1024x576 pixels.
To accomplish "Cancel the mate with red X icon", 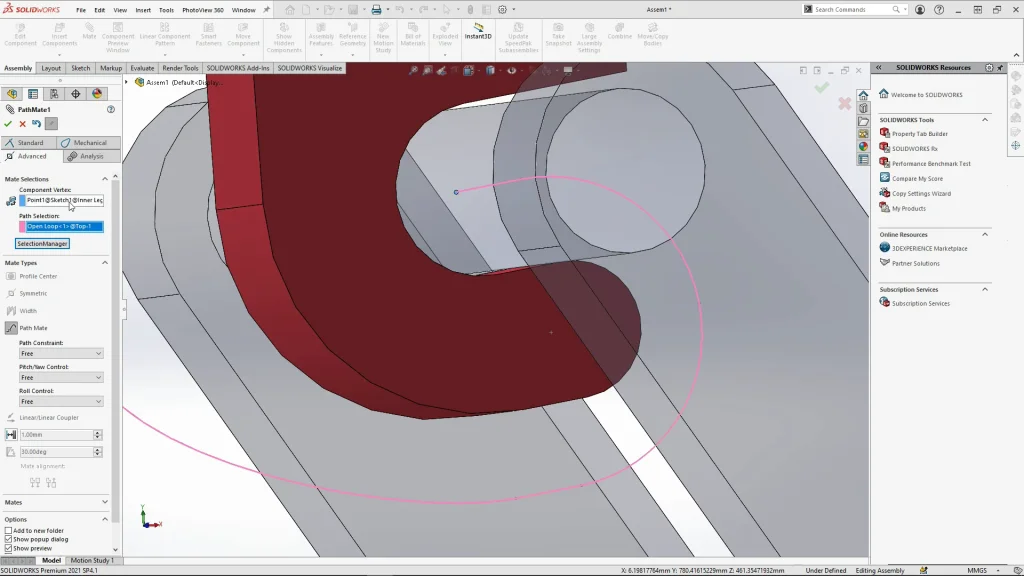I will pos(22,124).
